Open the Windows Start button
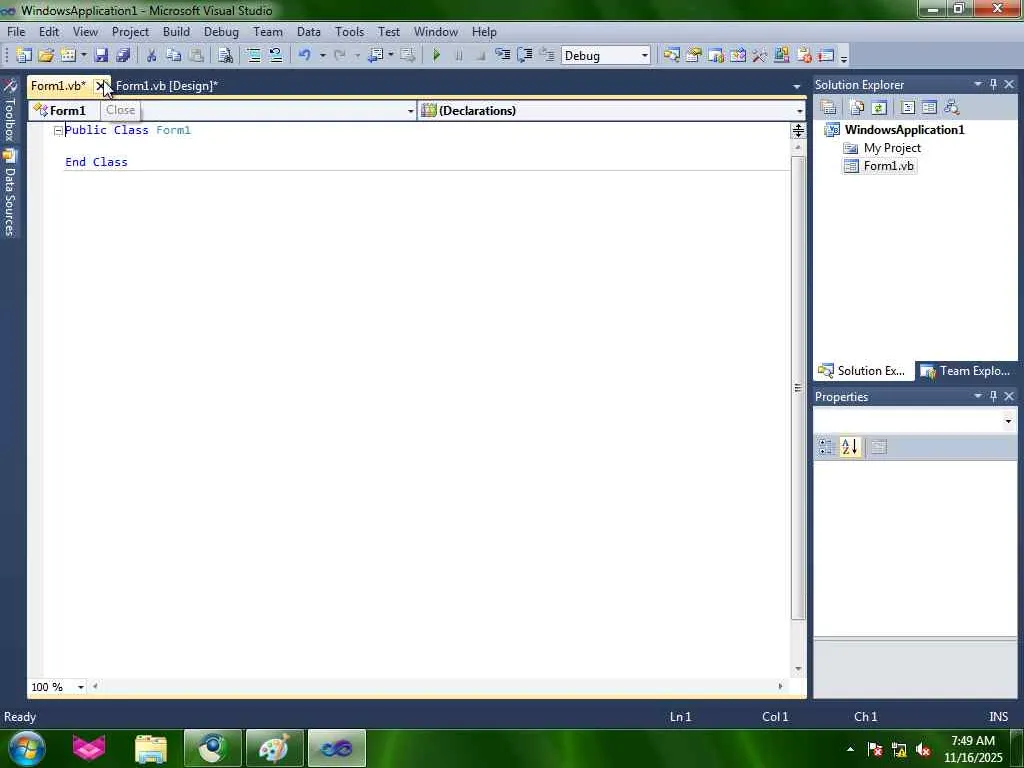The image size is (1024, 768). (27, 748)
